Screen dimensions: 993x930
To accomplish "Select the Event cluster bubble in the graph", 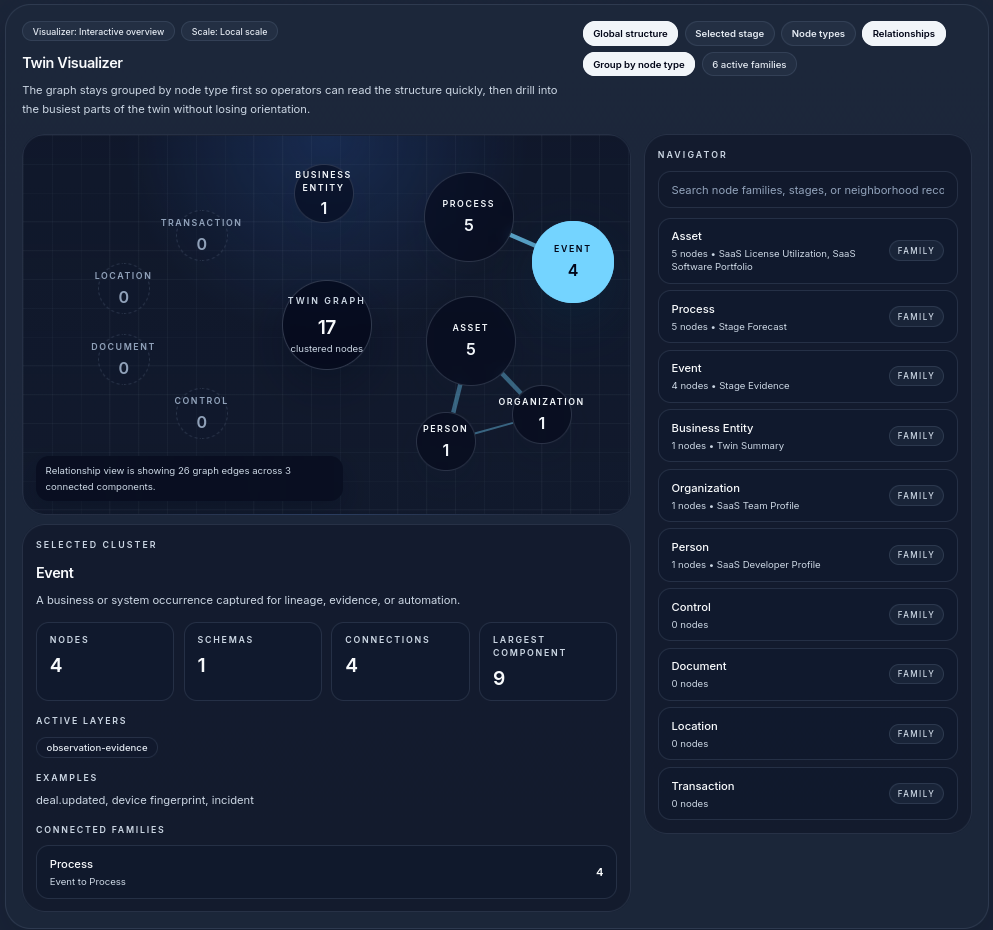I will [572, 260].
